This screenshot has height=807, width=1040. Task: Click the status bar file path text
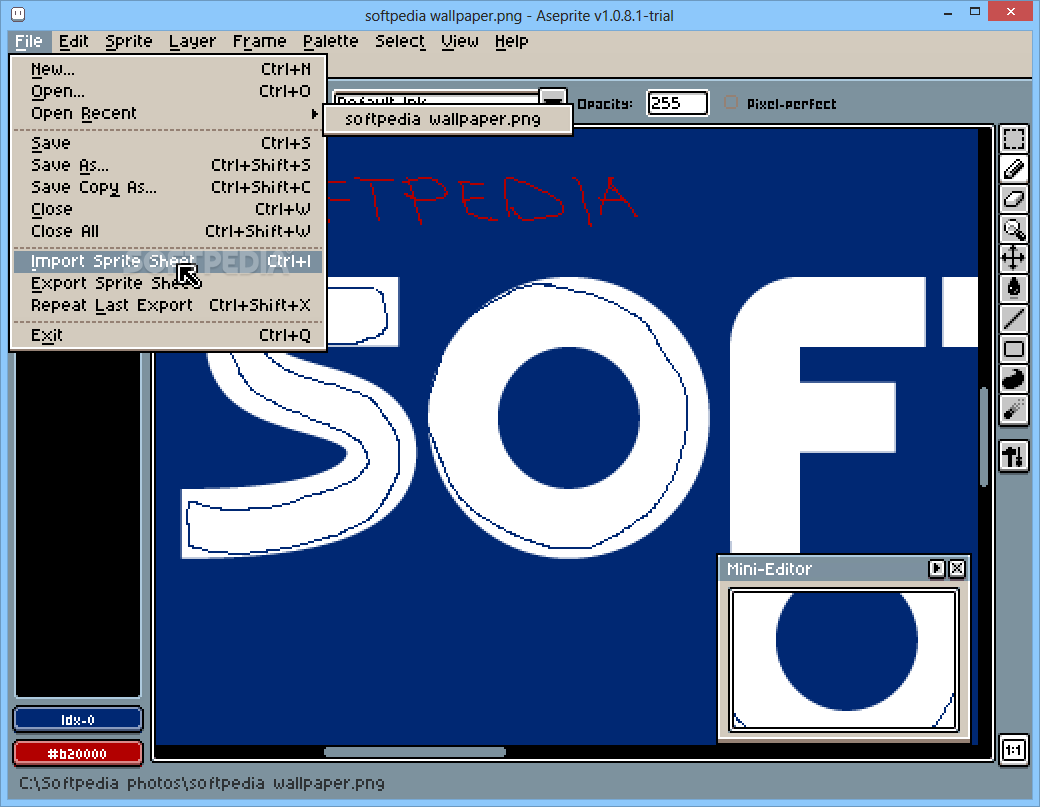(202, 783)
